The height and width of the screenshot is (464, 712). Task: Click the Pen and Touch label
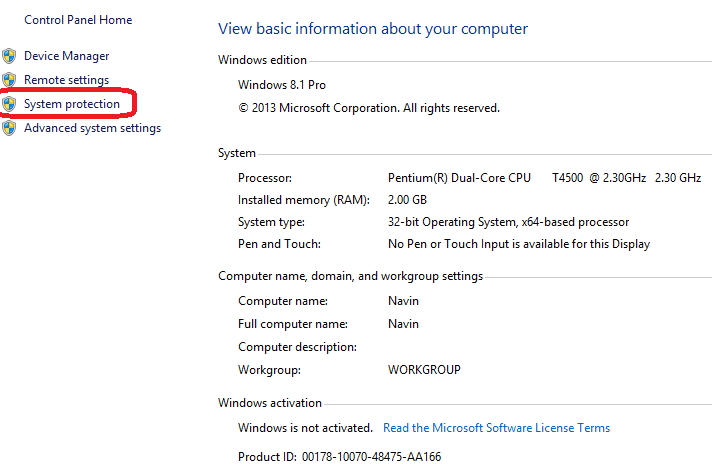(x=279, y=244)
